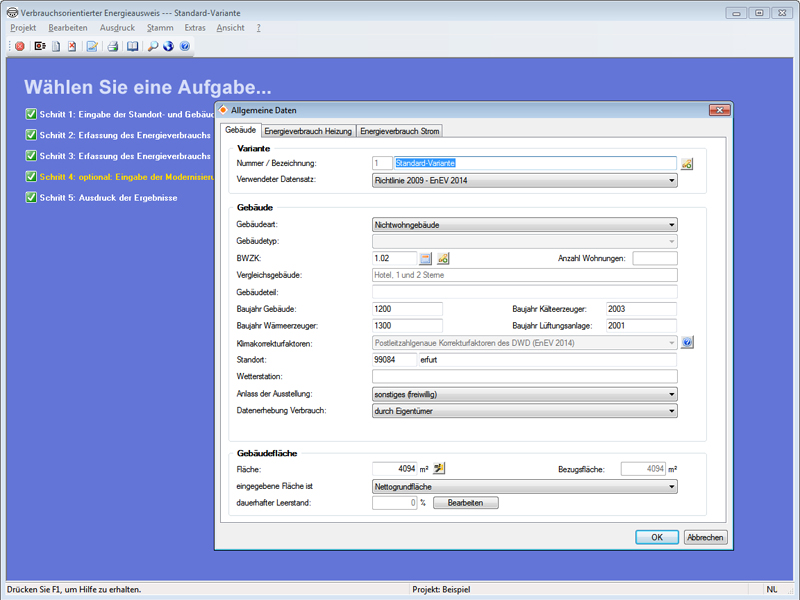Click the BWZK input field
Image resolution: width=800 pixels, height=600 pixels.
point(395,259)
